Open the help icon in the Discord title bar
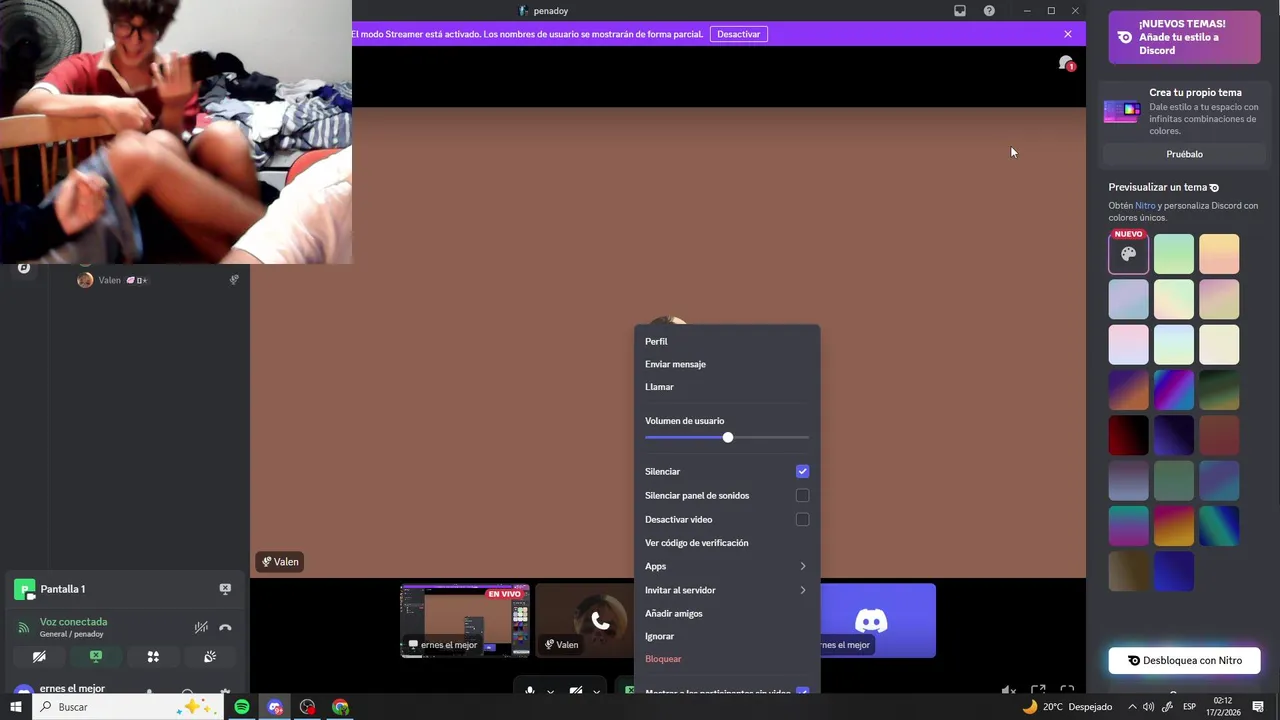The height and width of the screenshot is (720, 1280). click(989, 11)
